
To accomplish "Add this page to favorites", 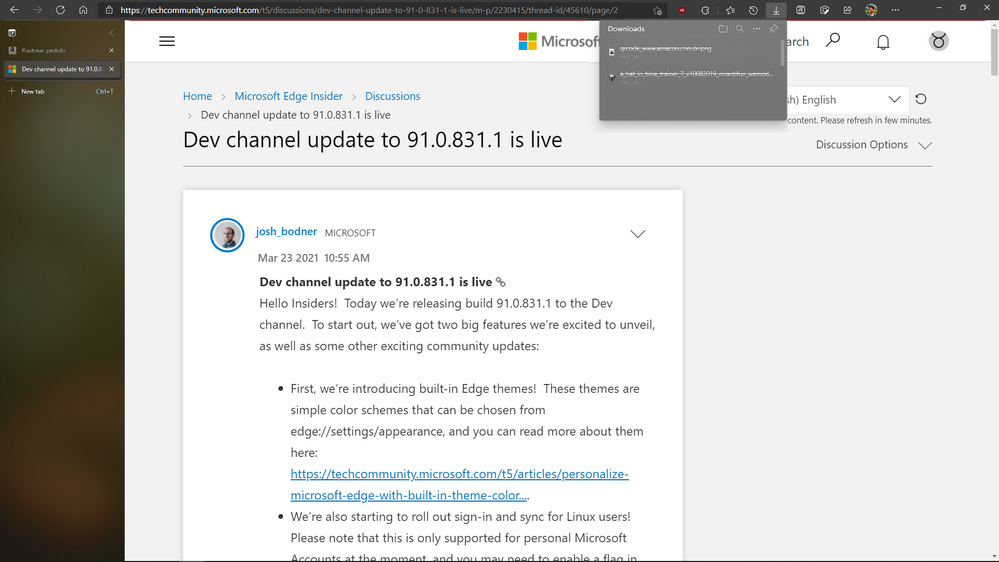I will pos(657,10).
